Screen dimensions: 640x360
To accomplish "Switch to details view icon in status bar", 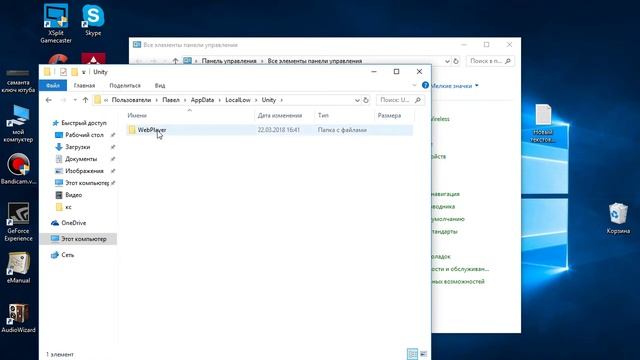I will pyautogui.click(x=412, y=354).
